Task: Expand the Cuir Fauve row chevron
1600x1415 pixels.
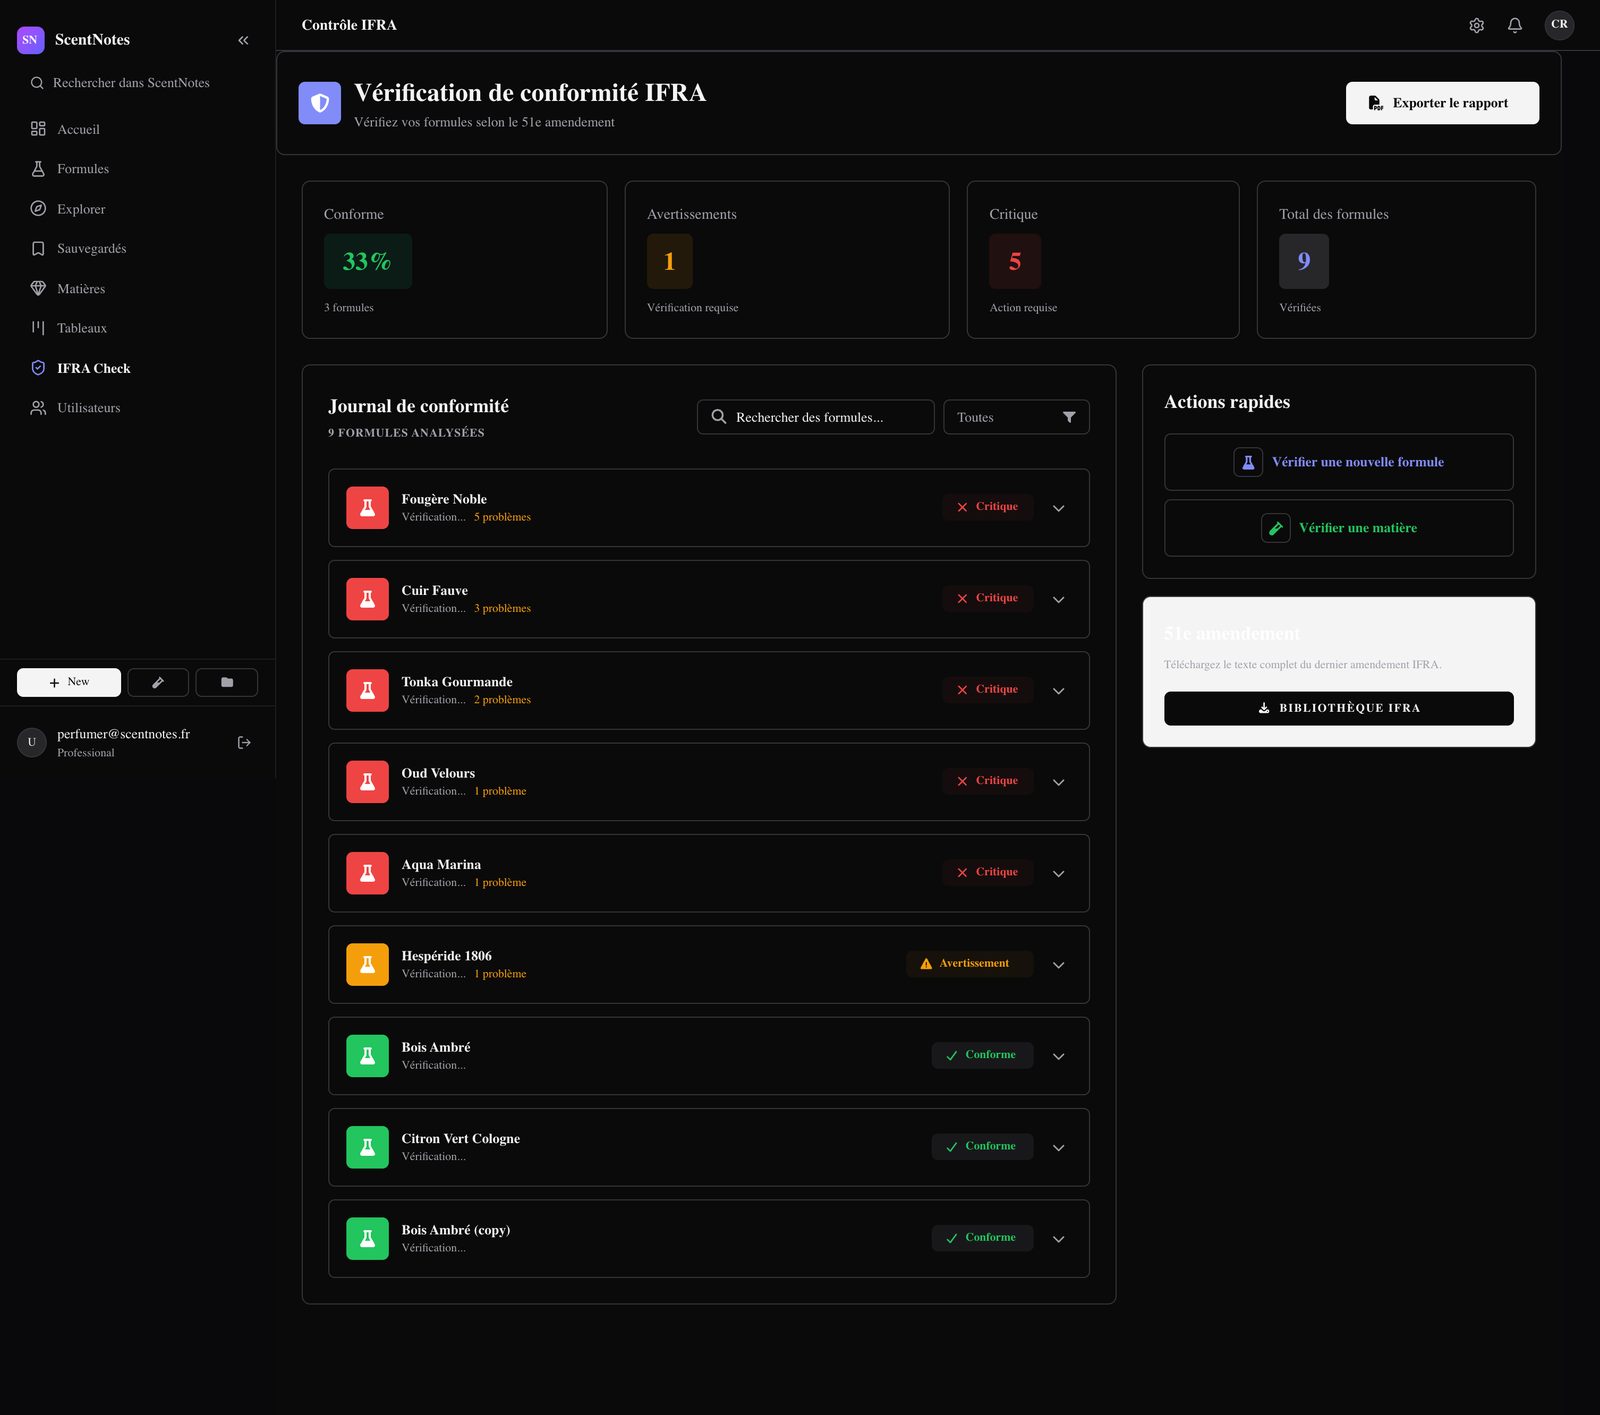Action: pyautogui.click(x=1058, y=599)
